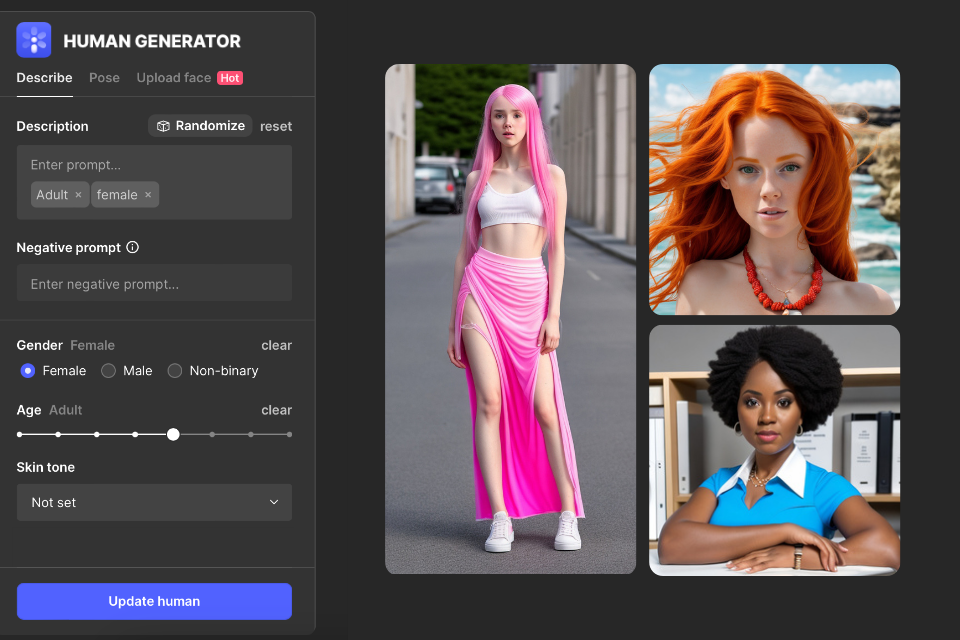The width and height of the screenshot is (960, 640).
Task: Open the red-haired woman image
Action: [x=774, y=189]
